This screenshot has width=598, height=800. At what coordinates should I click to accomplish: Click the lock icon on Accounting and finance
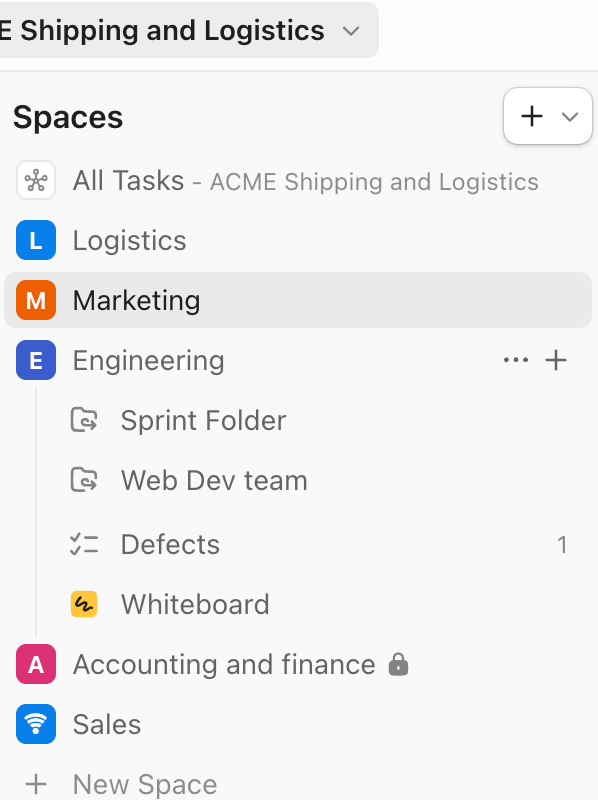point(398,664)
